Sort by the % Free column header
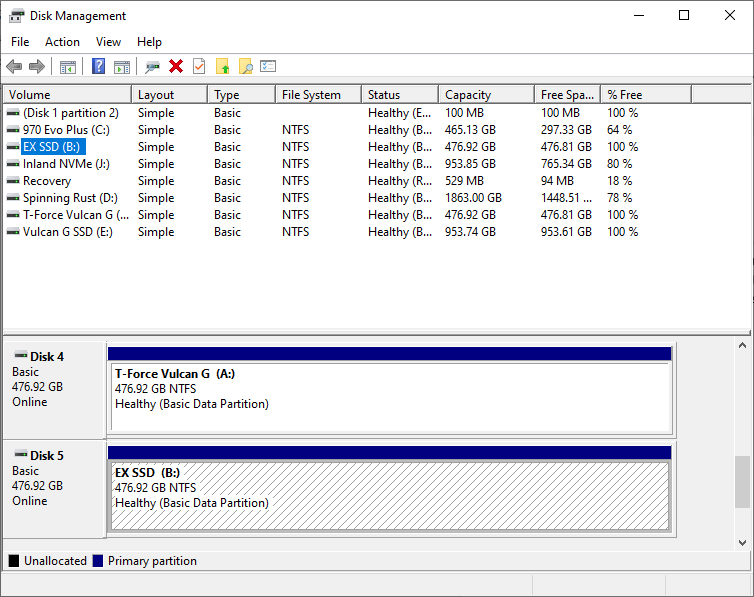754x597 pixels. [646, 95]
